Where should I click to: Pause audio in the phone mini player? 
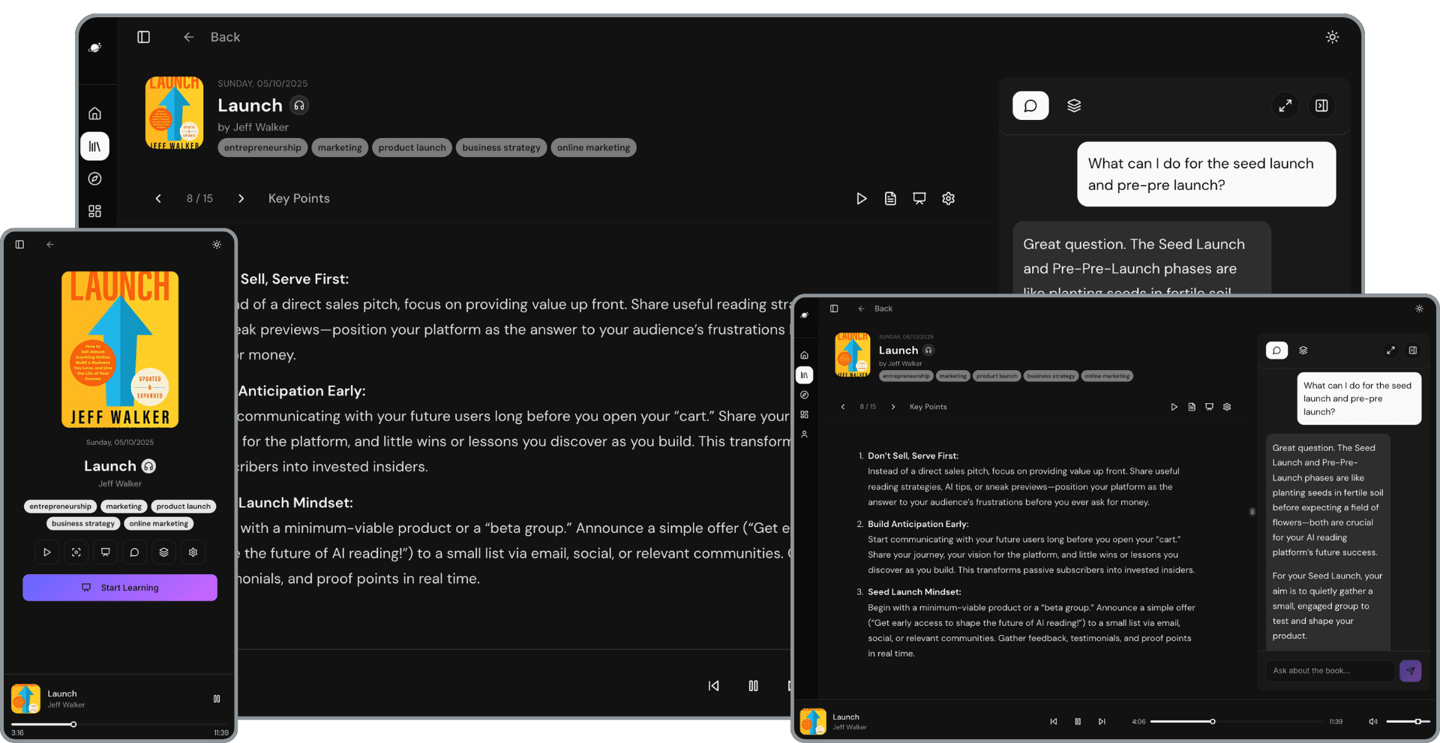[217, 699]
